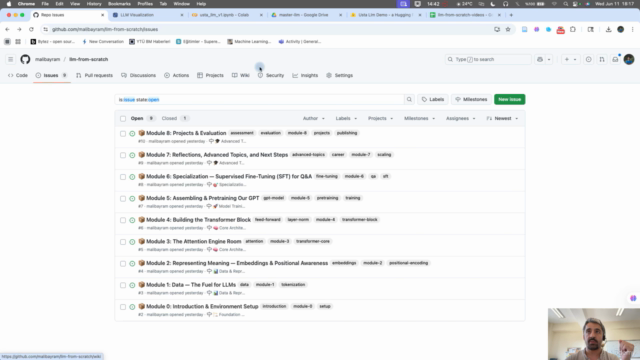Switch to the LLM Visualization browser tab

148,15
